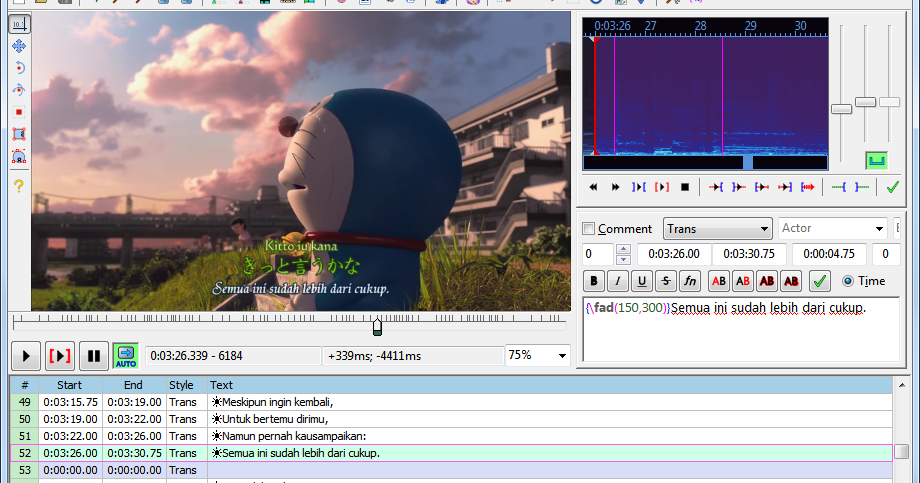The image size is (920, 483).
Task: Select the rotate on XY axes tool
Action: coord(19,90)
